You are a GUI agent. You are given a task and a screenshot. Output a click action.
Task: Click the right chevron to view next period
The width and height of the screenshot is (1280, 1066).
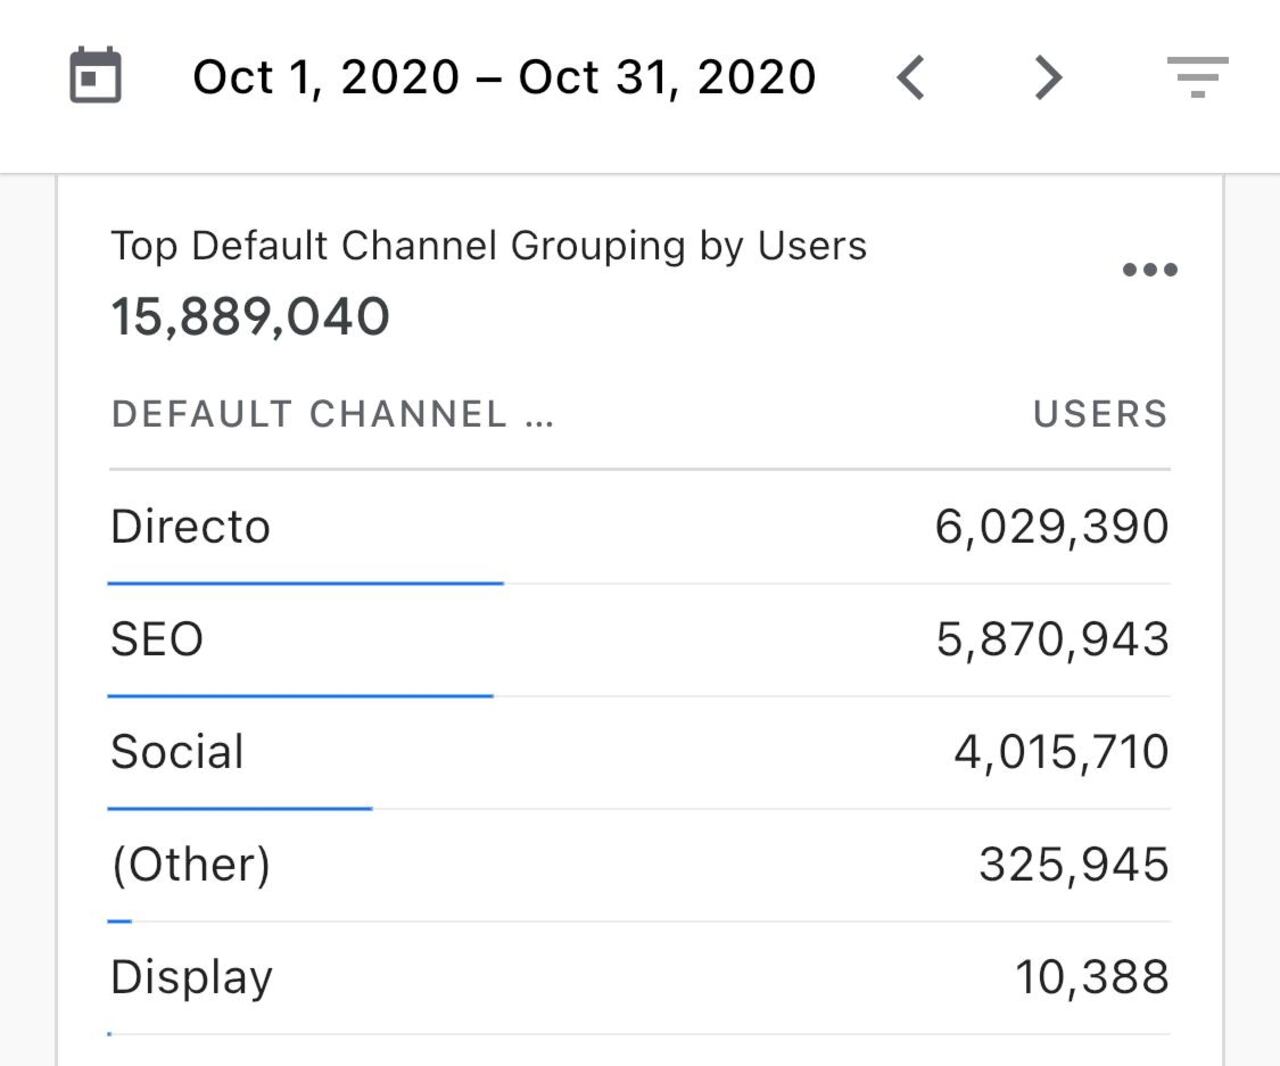coord(1046,76)
